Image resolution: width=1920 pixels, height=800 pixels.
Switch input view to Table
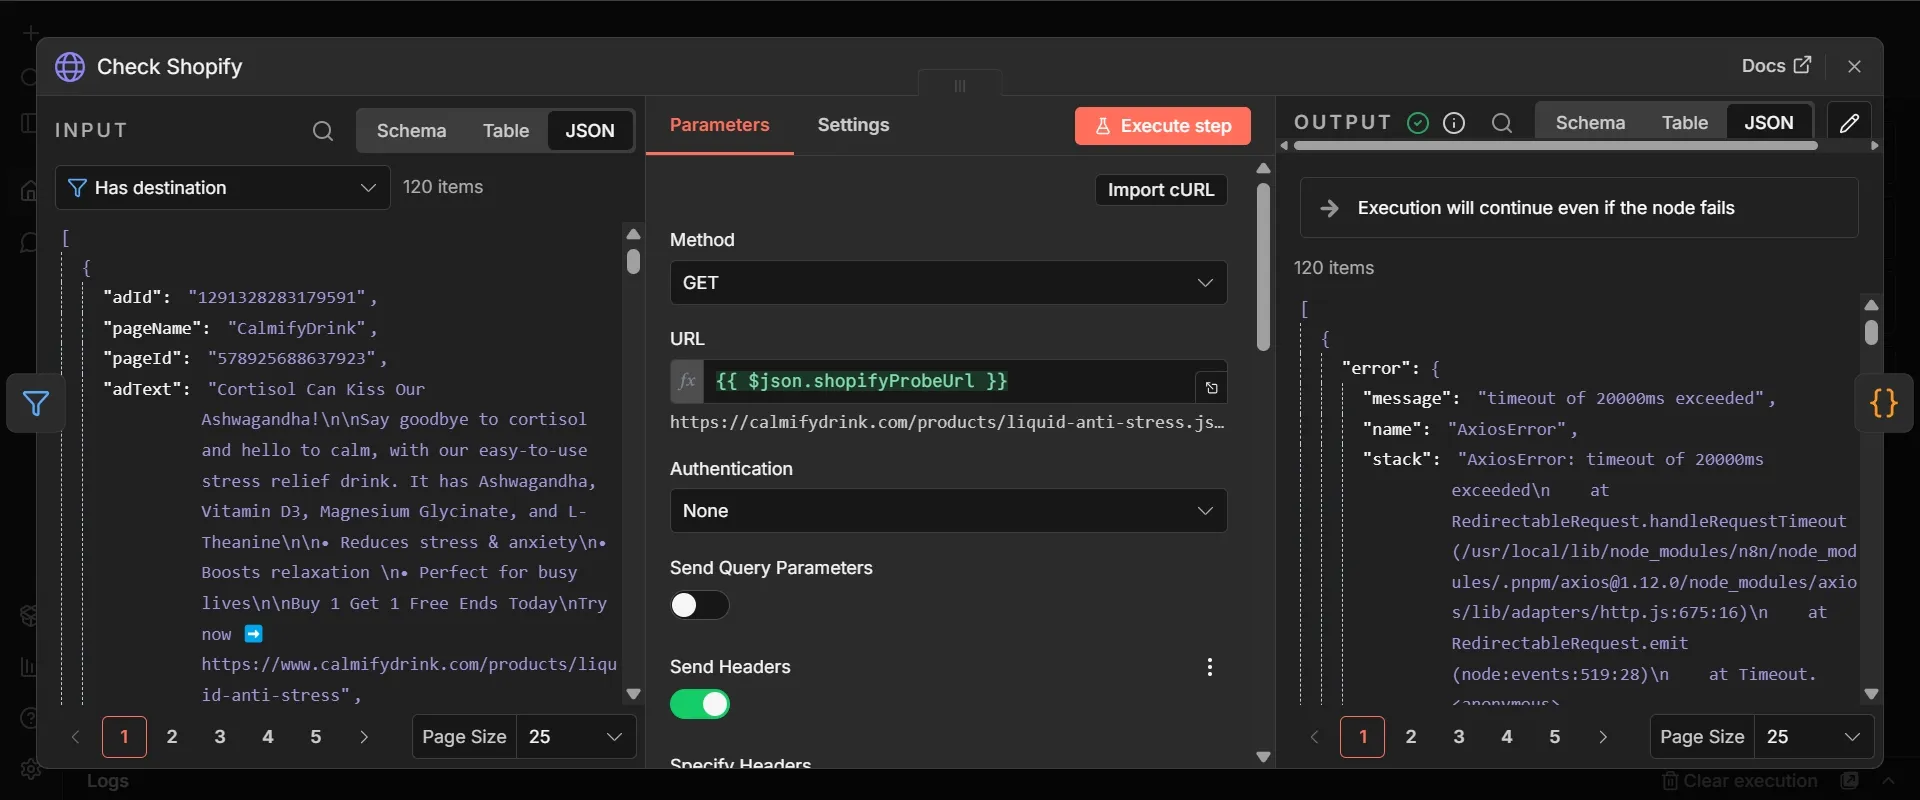coord(506,131)
